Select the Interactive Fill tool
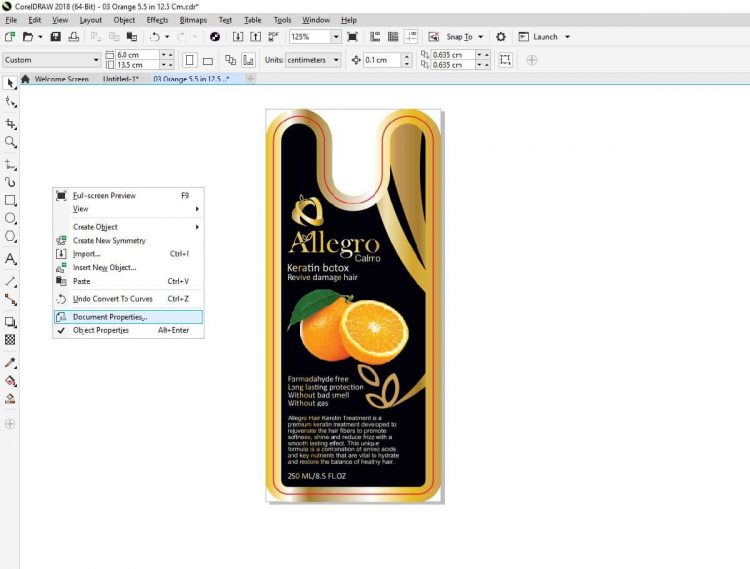The width and height of the screenshot is (750, 569). [10, 381]
